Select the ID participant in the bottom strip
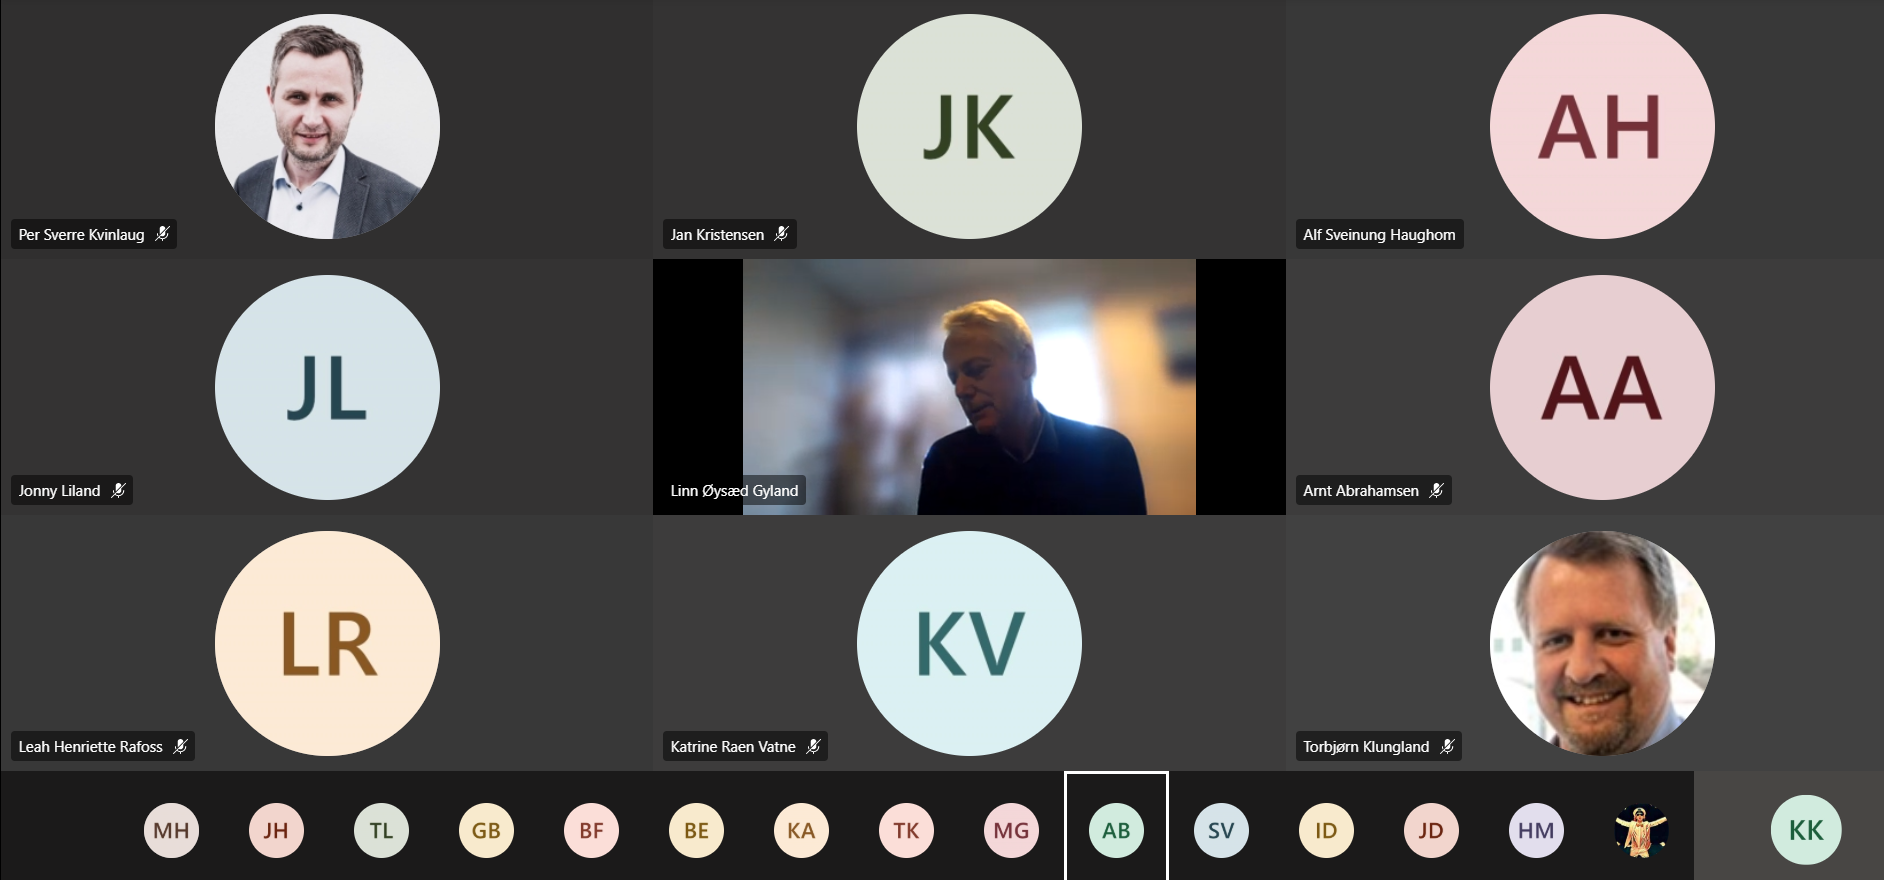Viewport: 1884px width, 880px height. tap(1326, 830)
